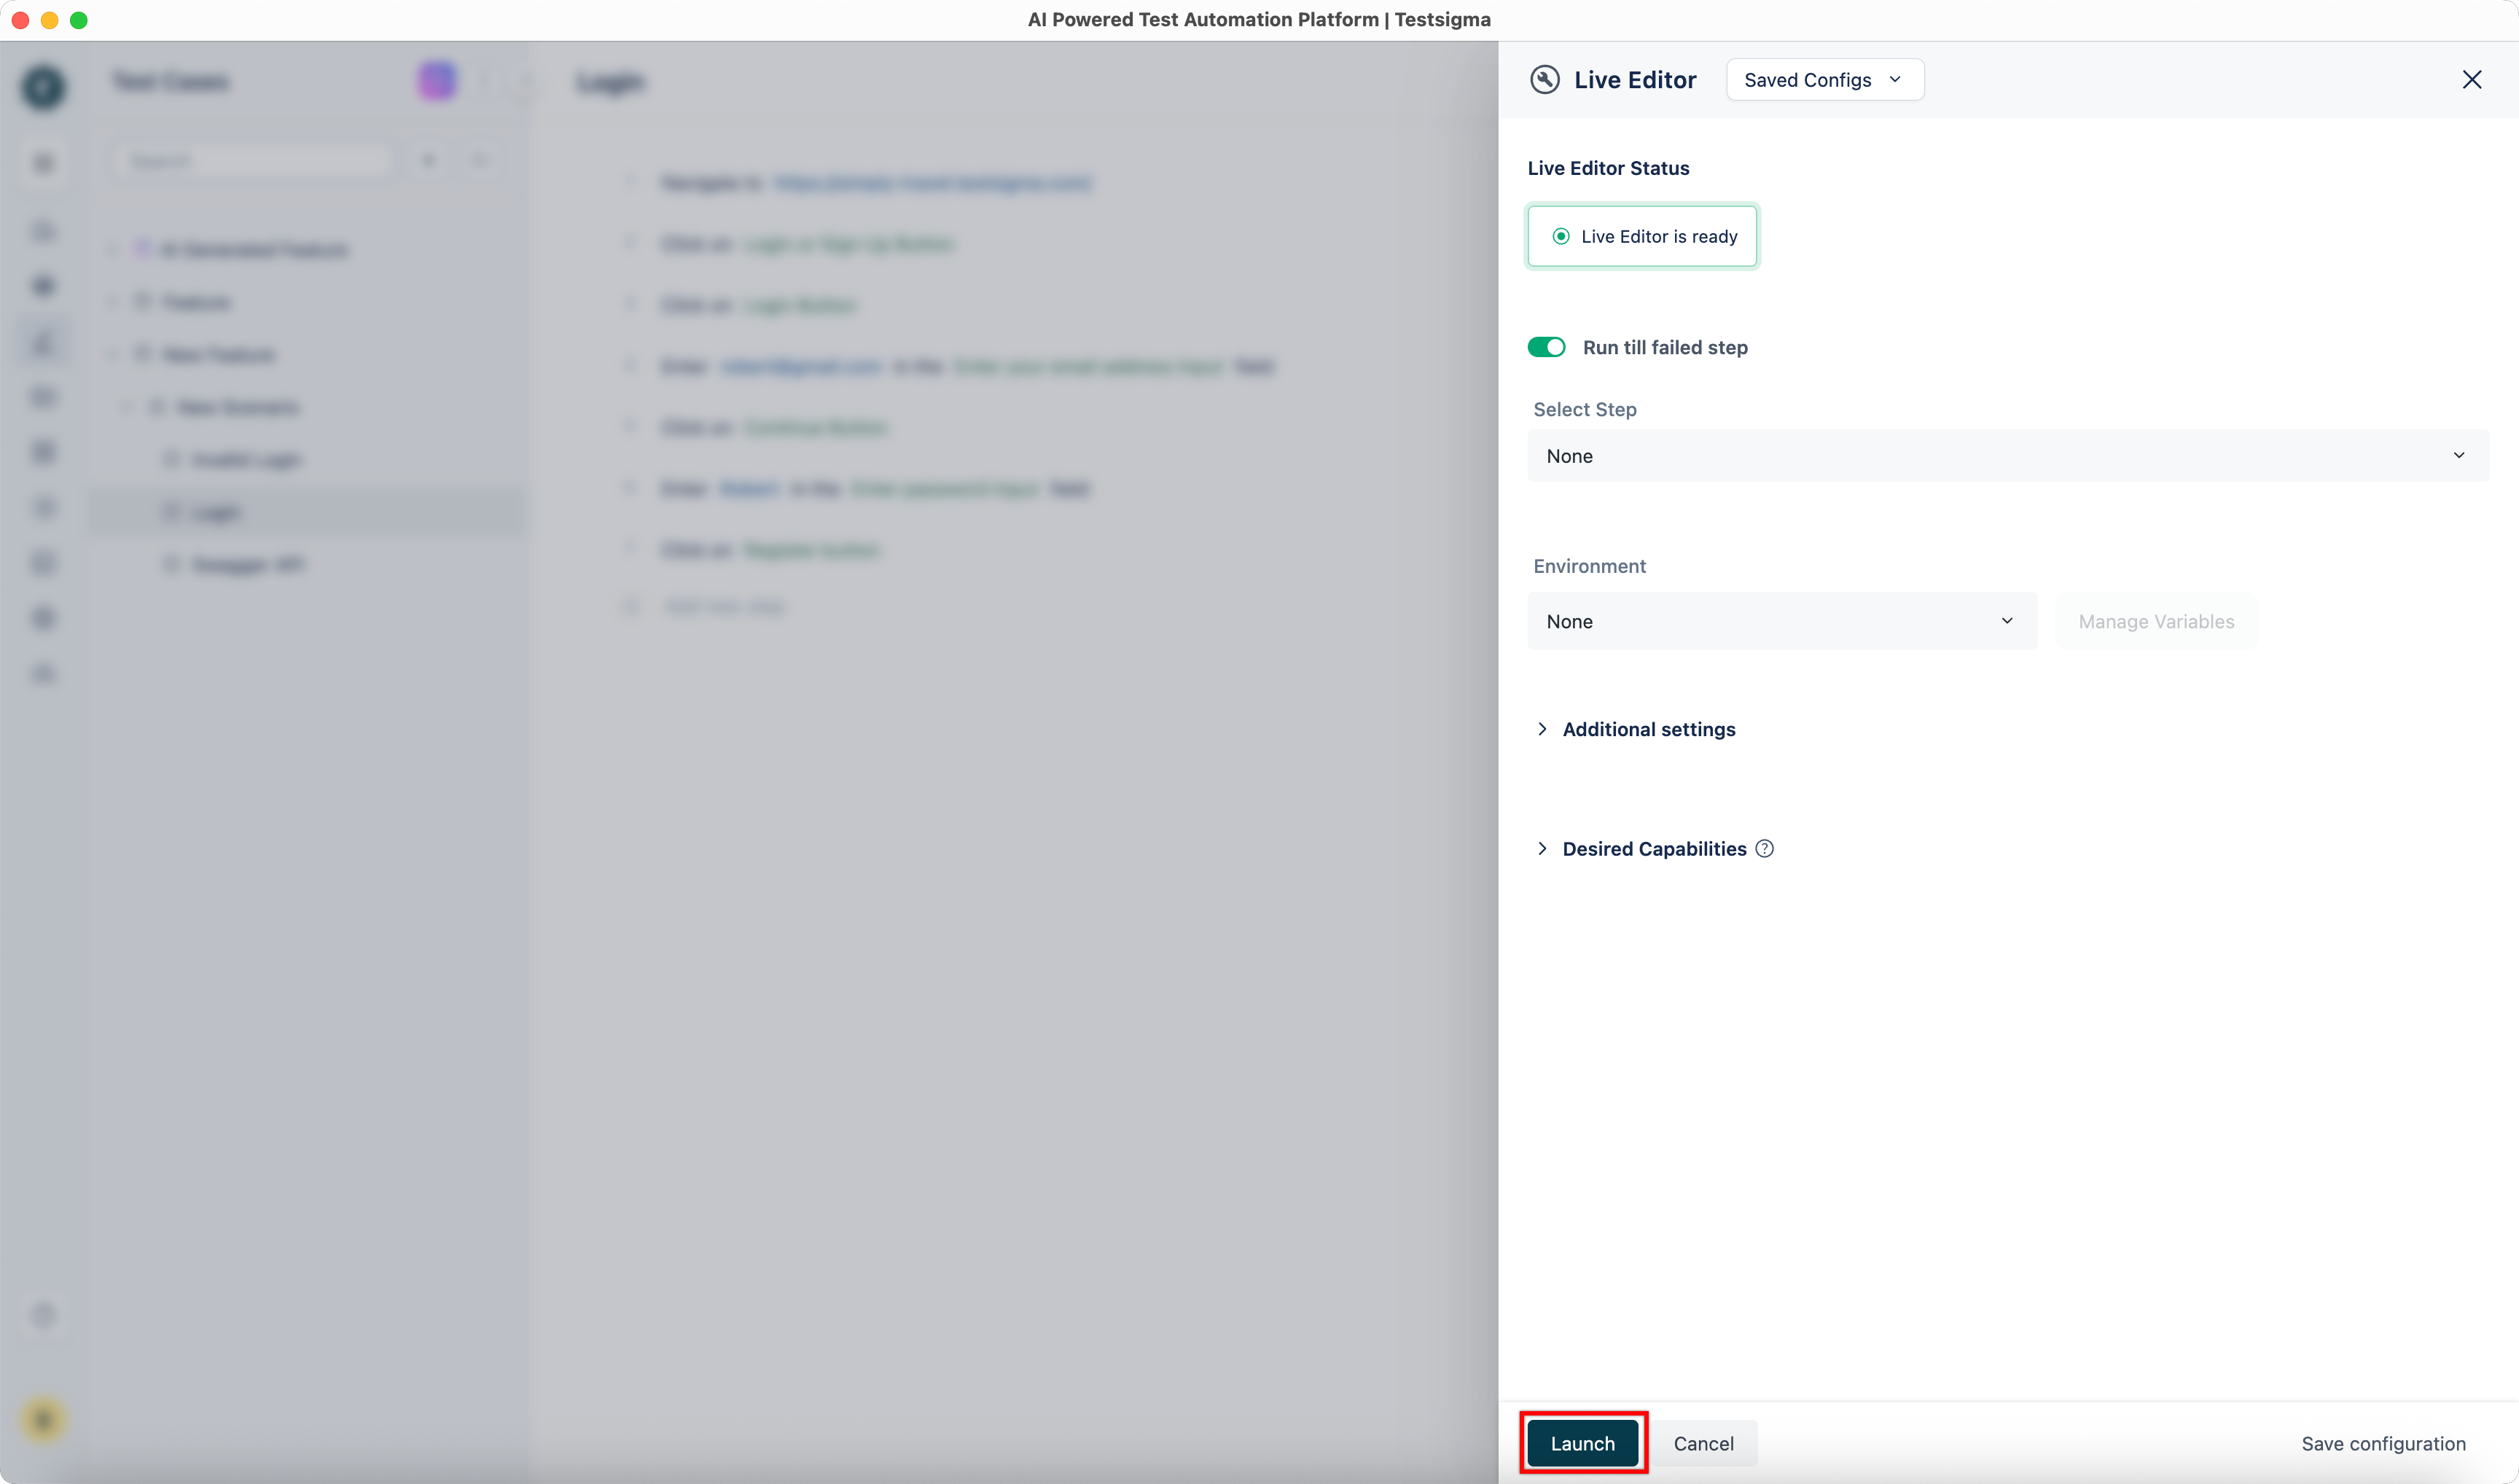Screen dimensions: 2519x1484
Task: Click the search icon next to the search field
Action: (x=429, y=160)
